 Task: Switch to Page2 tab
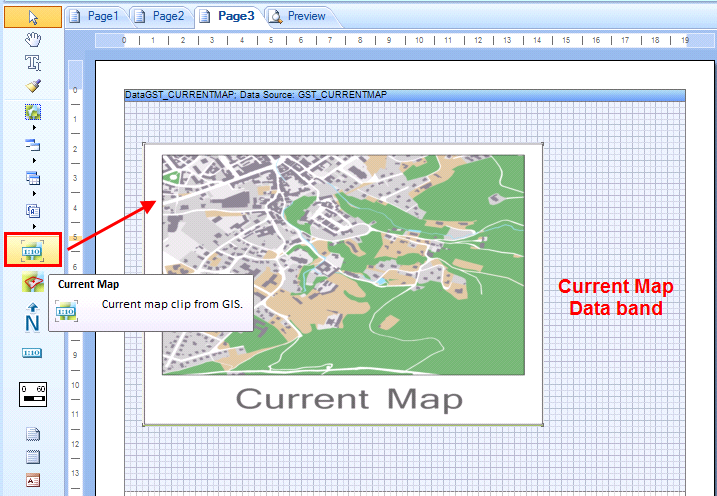(158, 16)
